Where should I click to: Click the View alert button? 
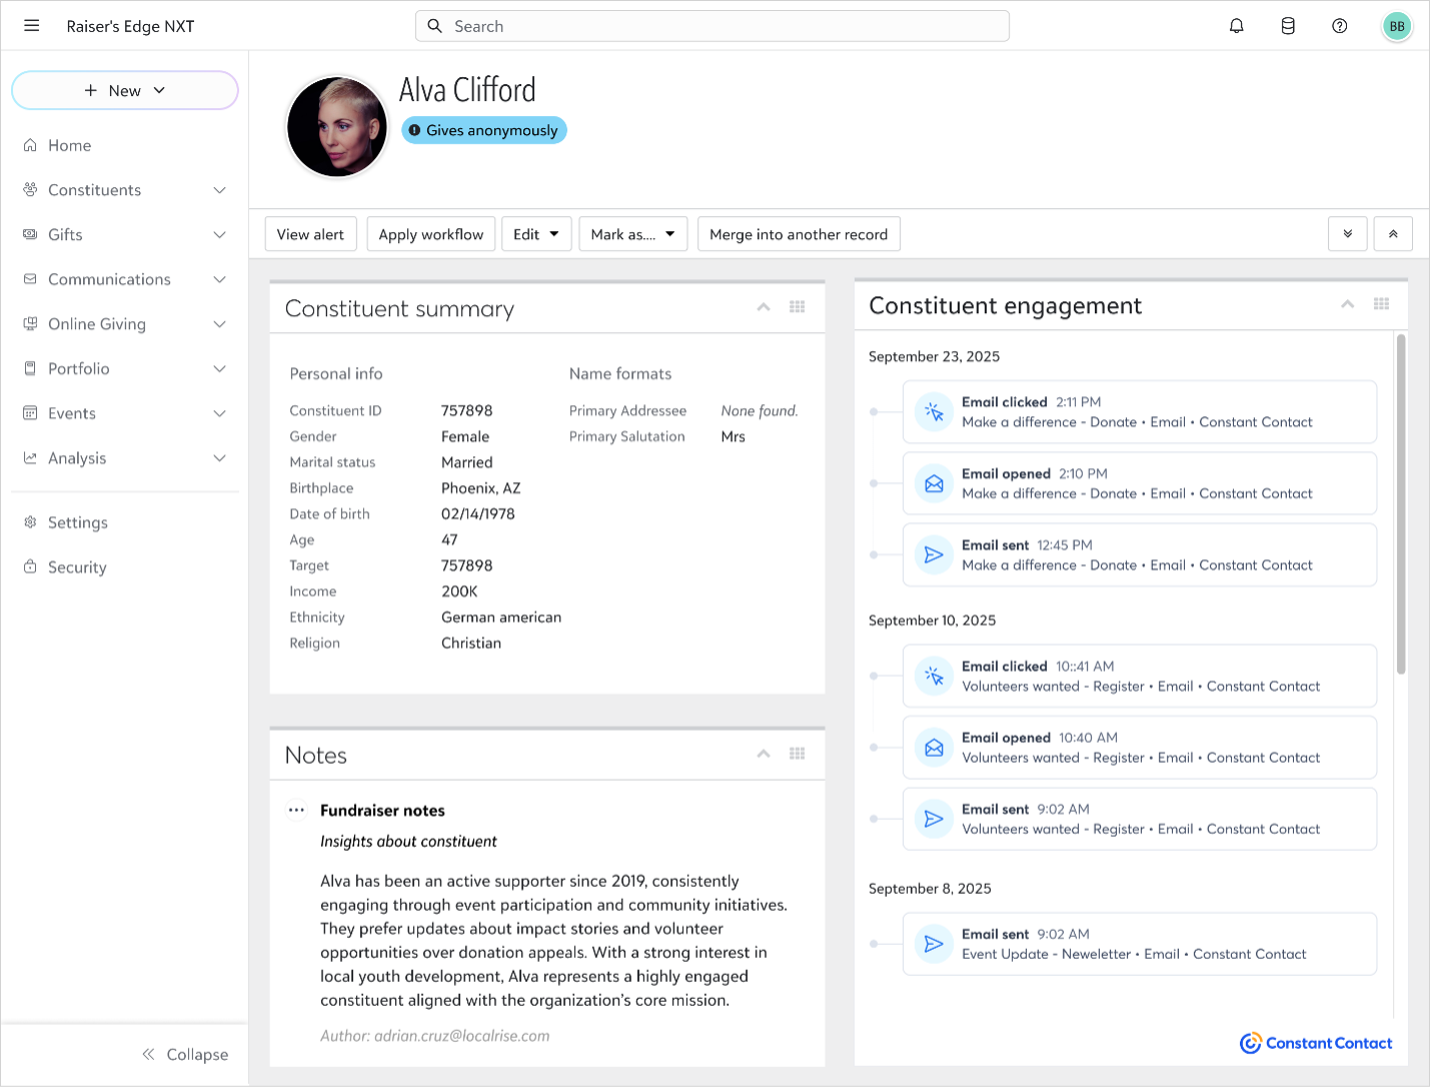310,234
